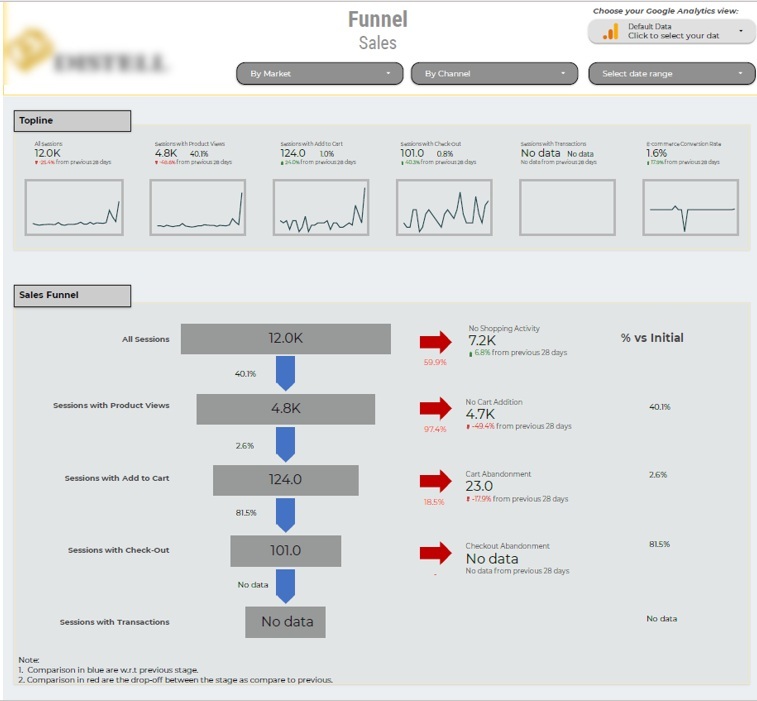Select the Topline section header
Image resolution: width=757 pixels, height=701 pixels.
pyautogui.click(x=72, y=121)
